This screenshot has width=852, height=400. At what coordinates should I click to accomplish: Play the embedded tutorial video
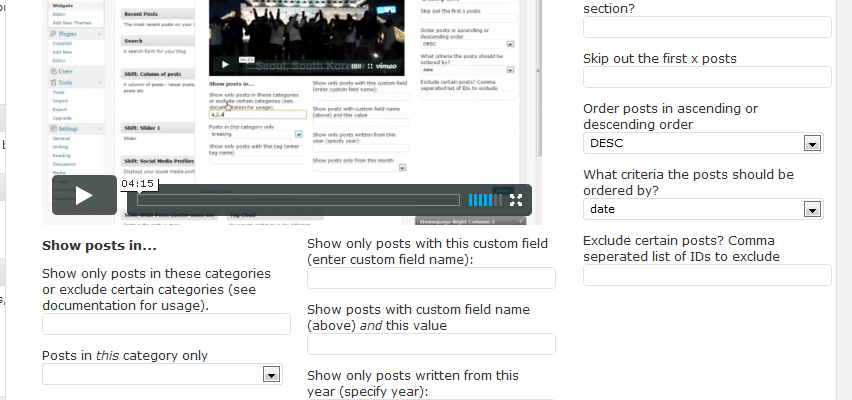tap(84, 195)
